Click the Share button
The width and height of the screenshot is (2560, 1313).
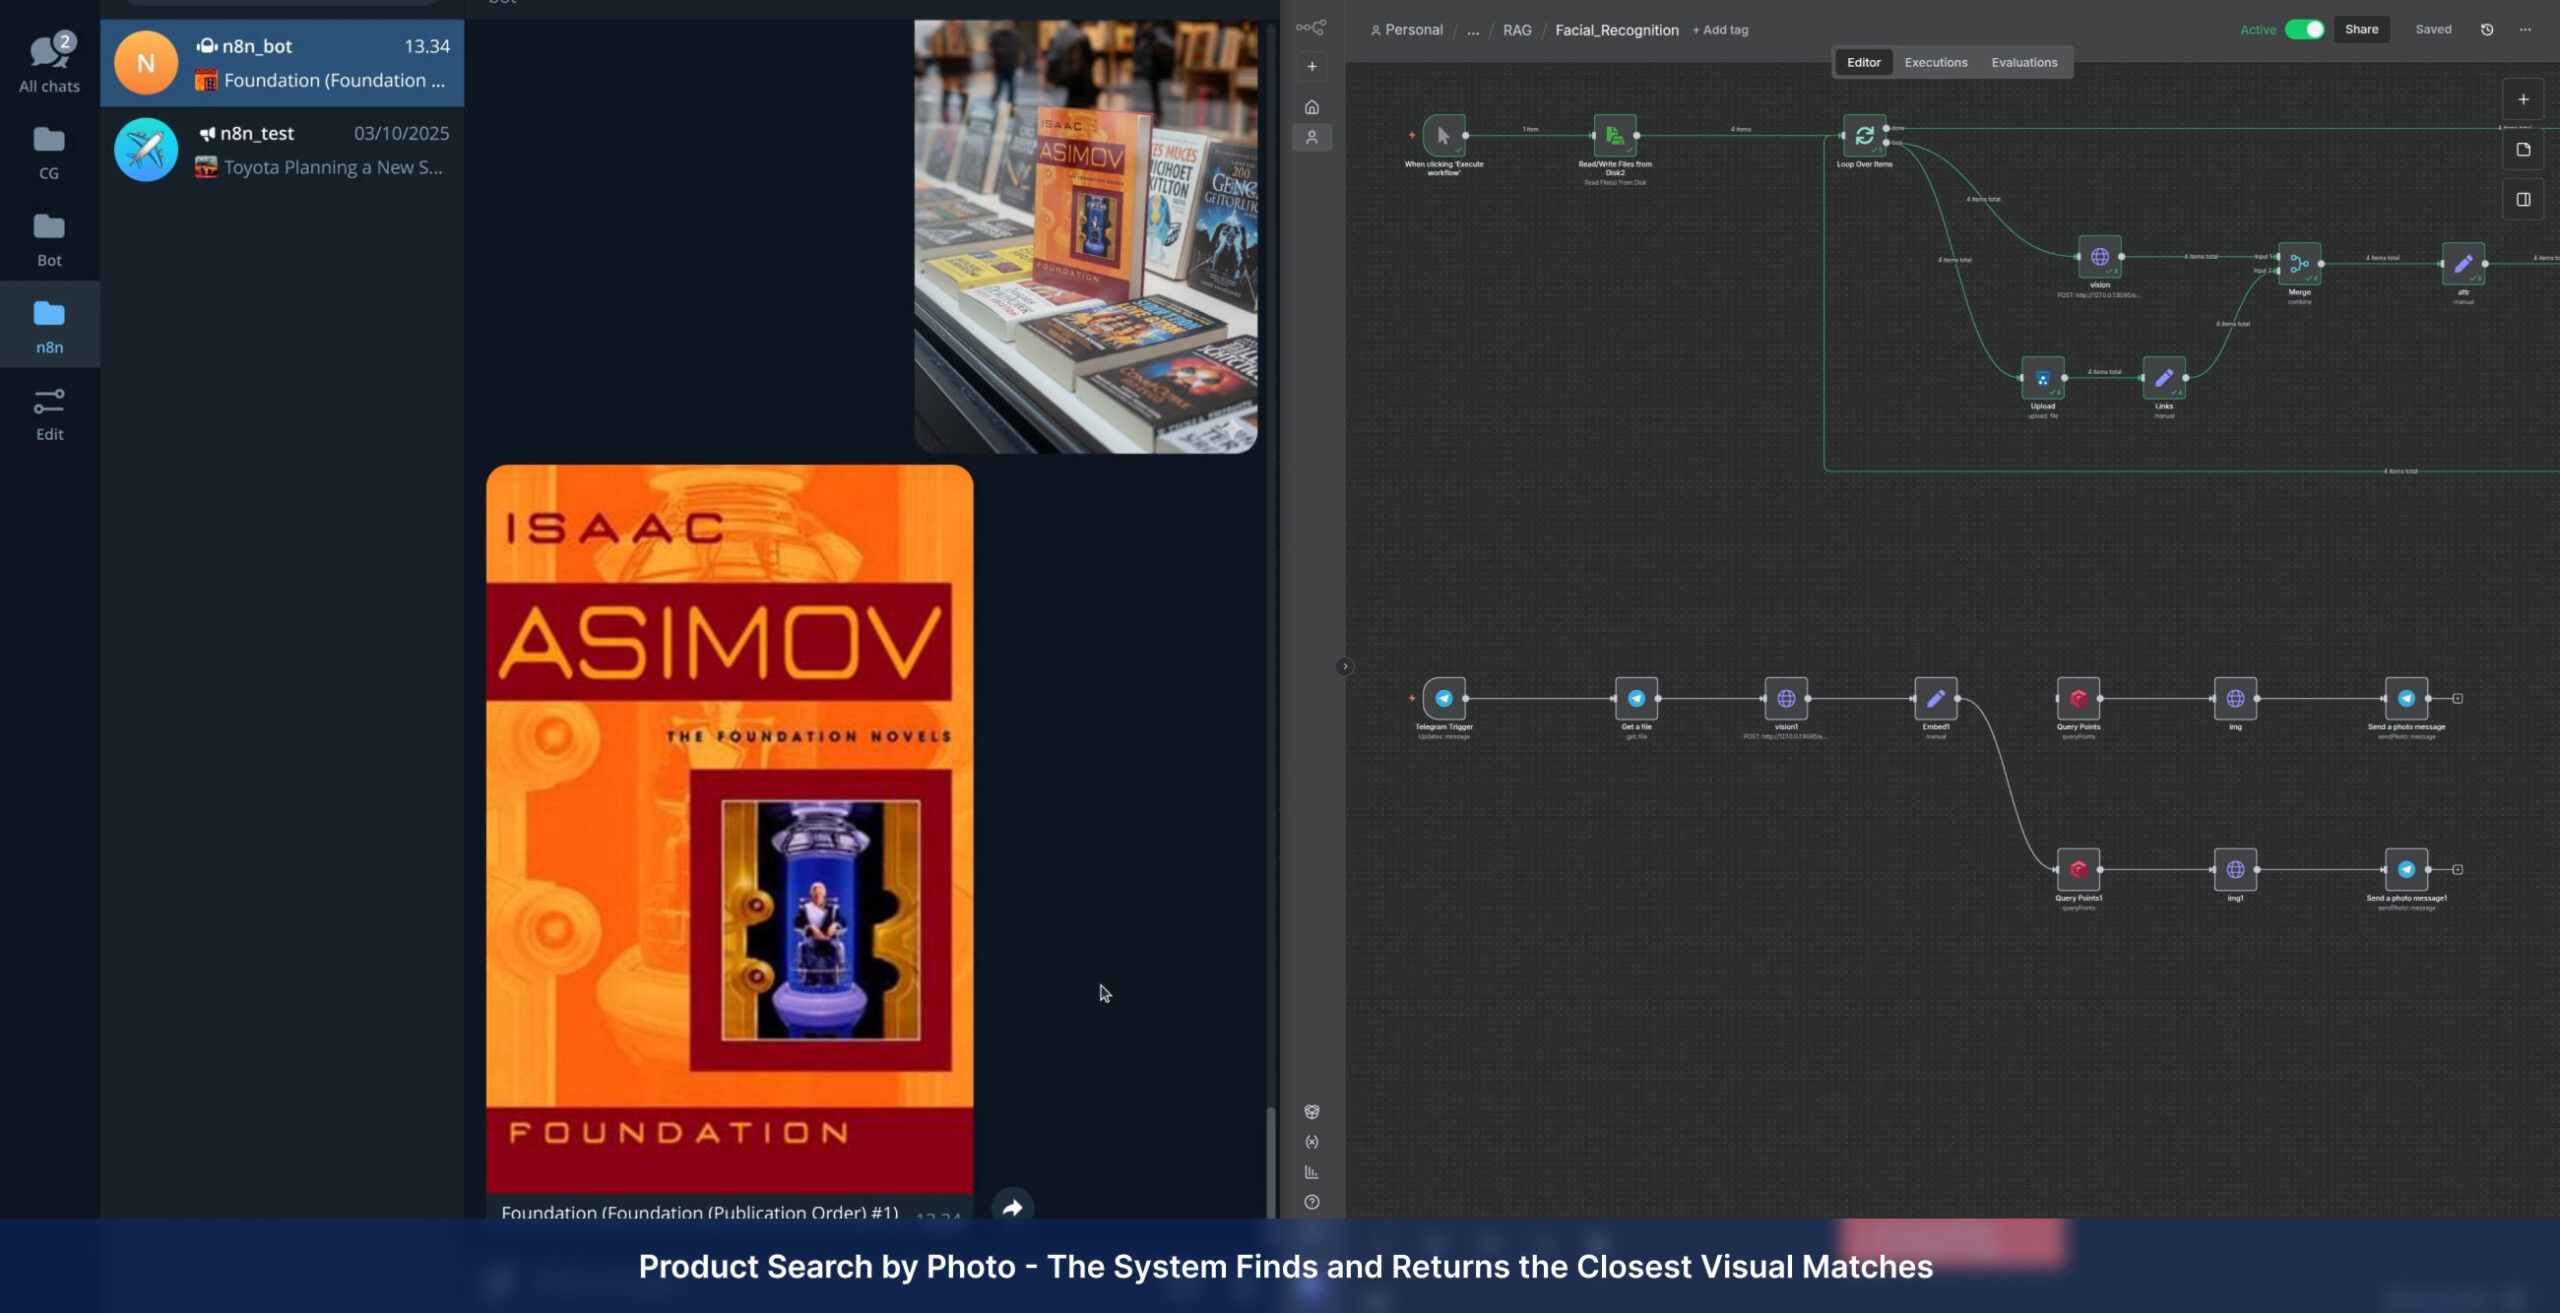coord(2361,29)
